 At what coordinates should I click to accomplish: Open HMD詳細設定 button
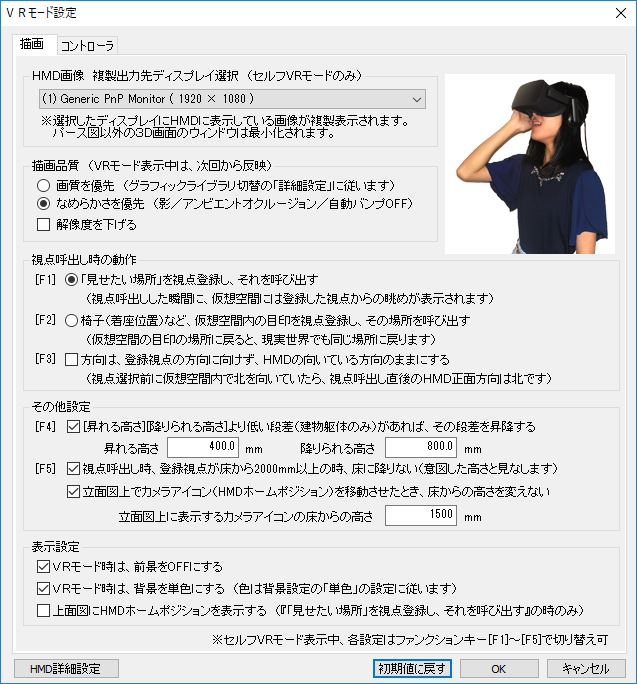click(66, 668)
